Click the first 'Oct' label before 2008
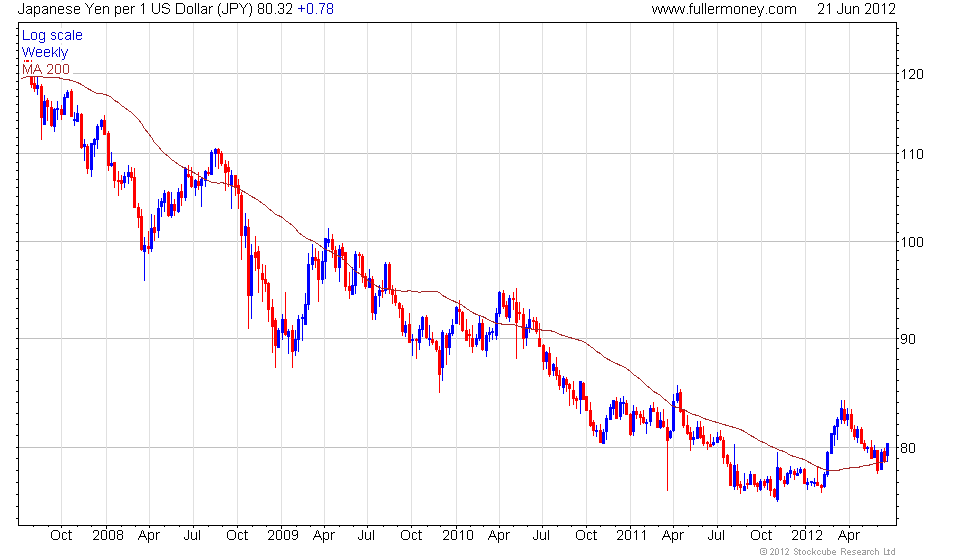This screenshot has height=560, width=980. click(x=61, y=536)
